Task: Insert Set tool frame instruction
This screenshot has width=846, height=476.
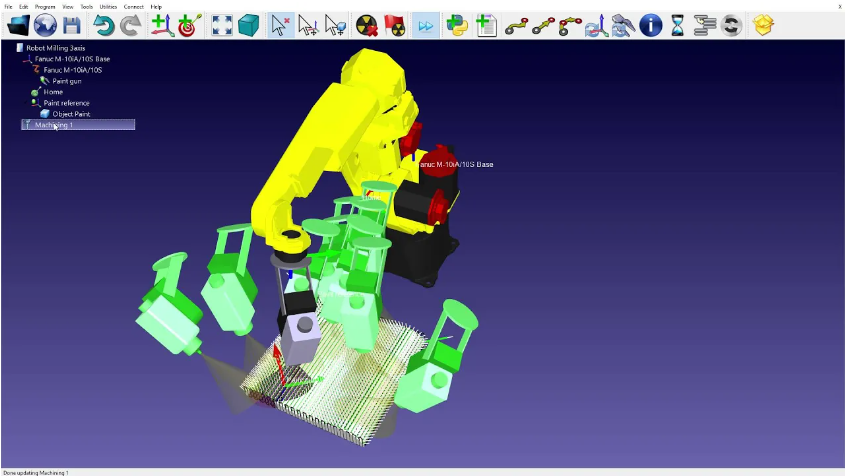Action: pos(623,25)
